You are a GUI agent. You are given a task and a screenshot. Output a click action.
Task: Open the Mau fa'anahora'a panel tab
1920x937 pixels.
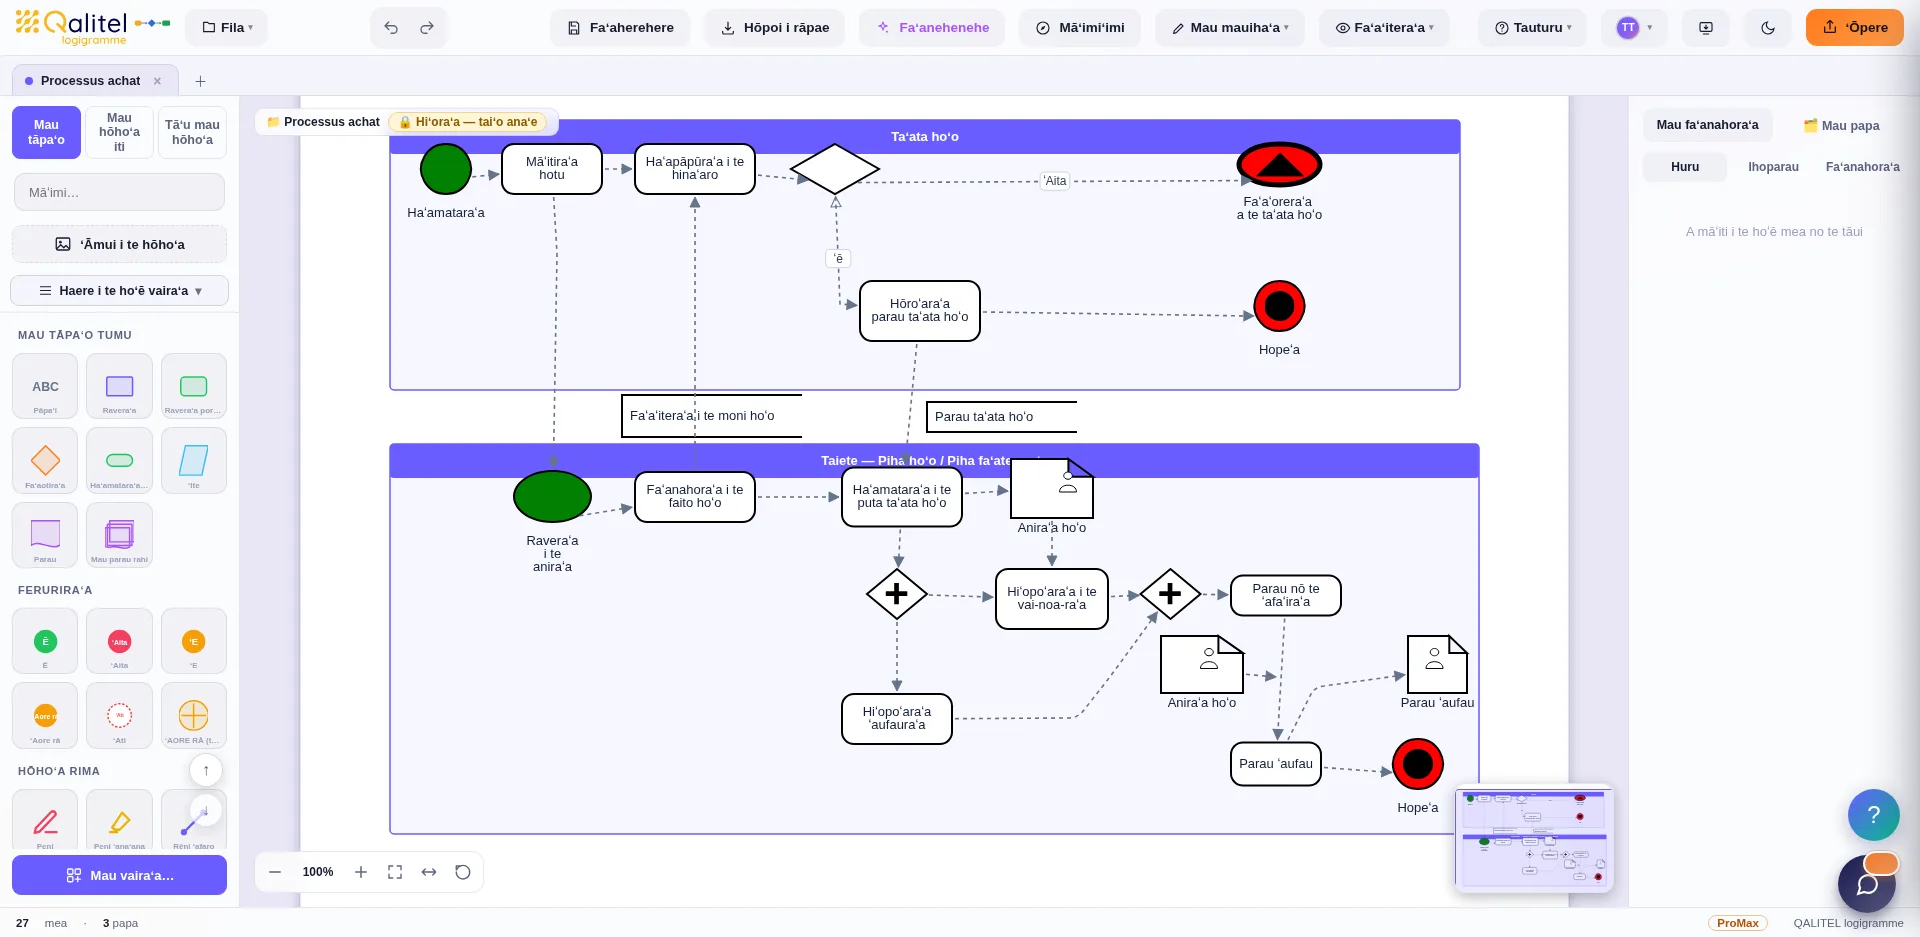coord(1707,125)
